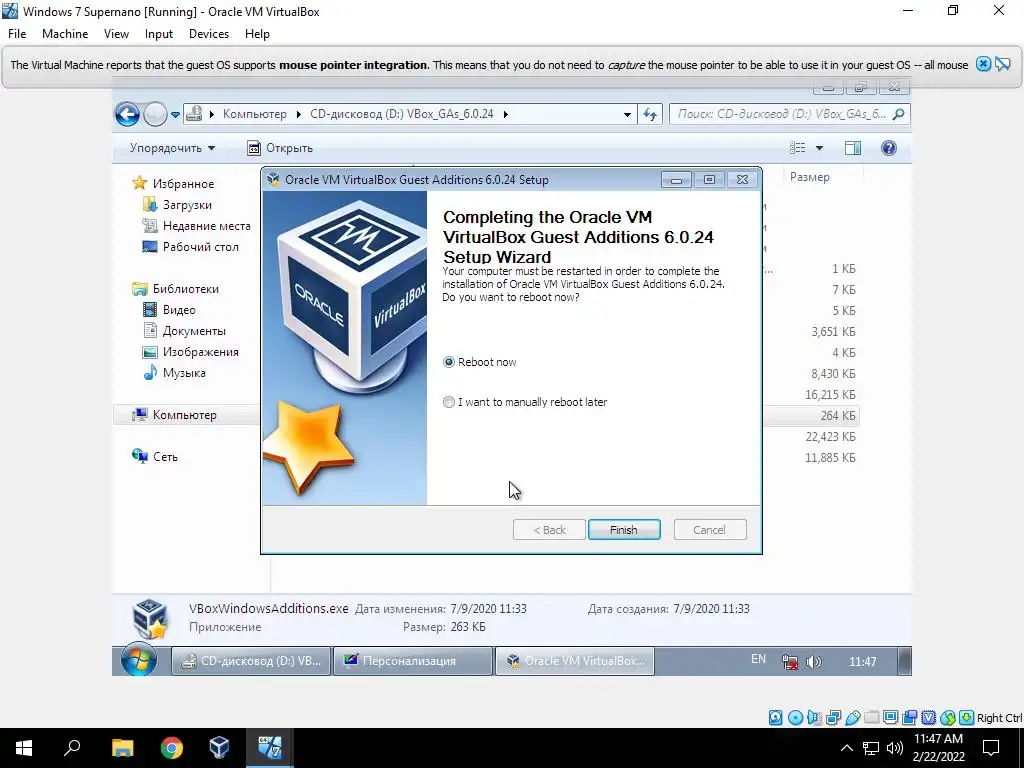
Task: Select Рабочий стол in the sidebar
Action: point(200,247)
